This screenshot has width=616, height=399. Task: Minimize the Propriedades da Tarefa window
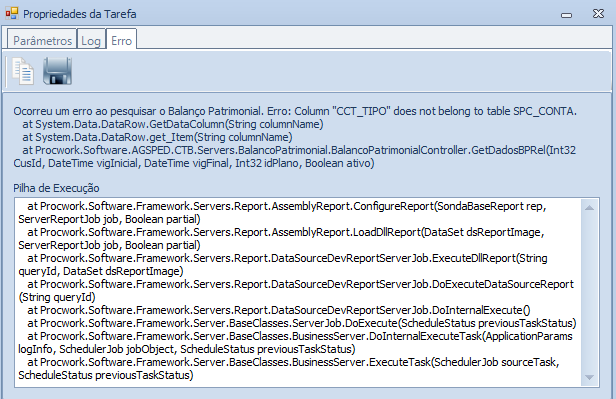pyautogui.click(x=566, y=15)
